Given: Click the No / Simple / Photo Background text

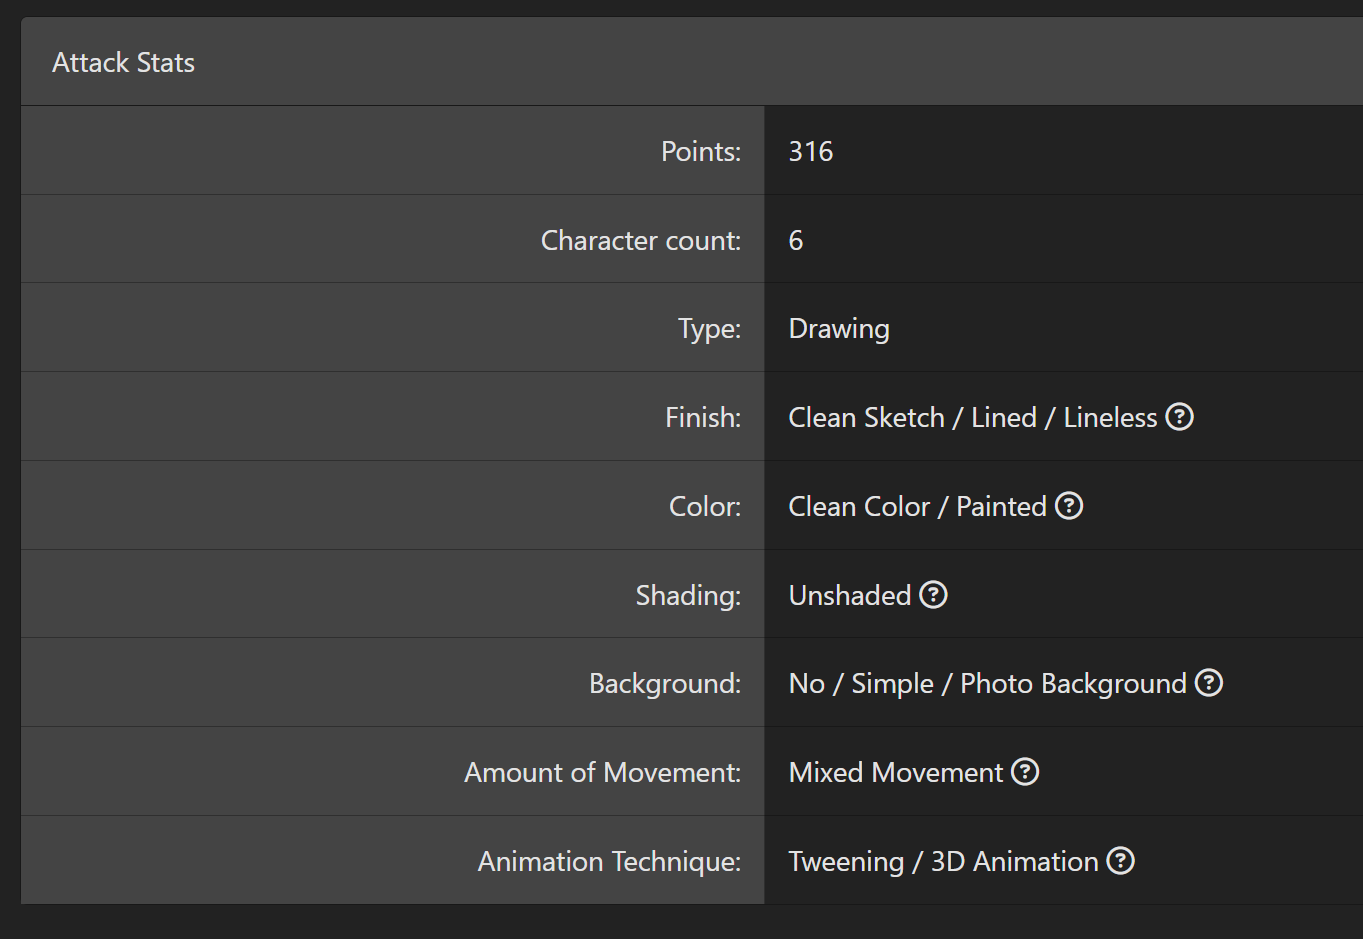Looking at the screenshot, I should [x=988, y=684].
